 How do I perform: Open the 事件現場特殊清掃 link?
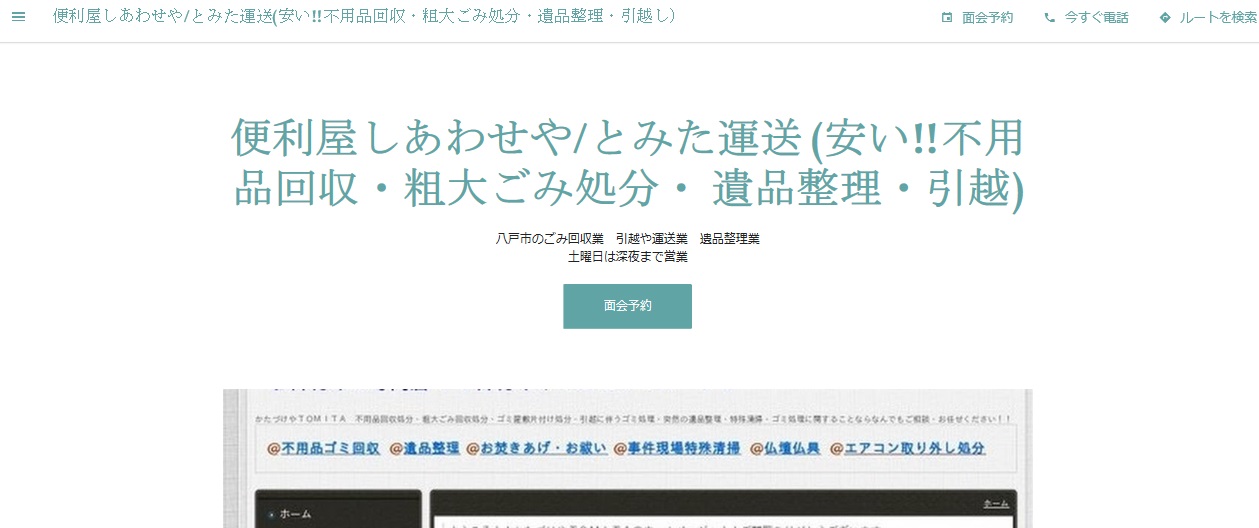[684, 448]
